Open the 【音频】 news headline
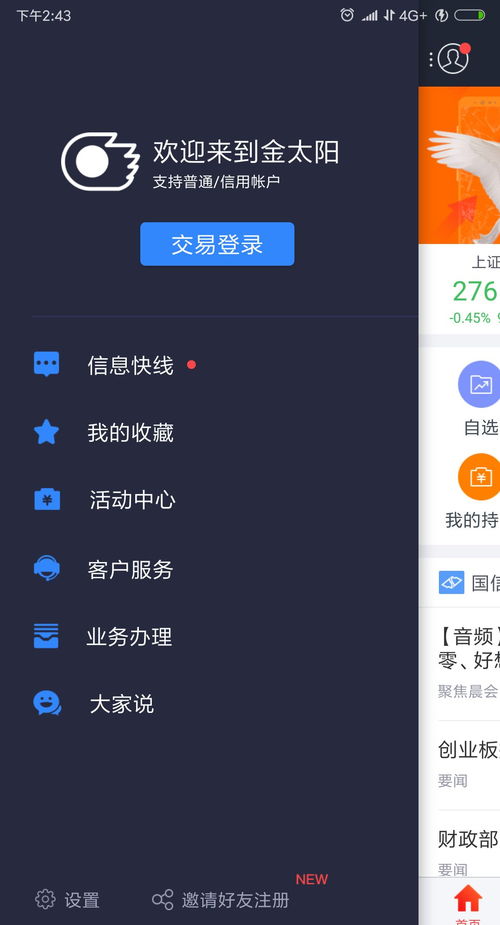Viewport: 500px width, 925px height. coord(469,648)
